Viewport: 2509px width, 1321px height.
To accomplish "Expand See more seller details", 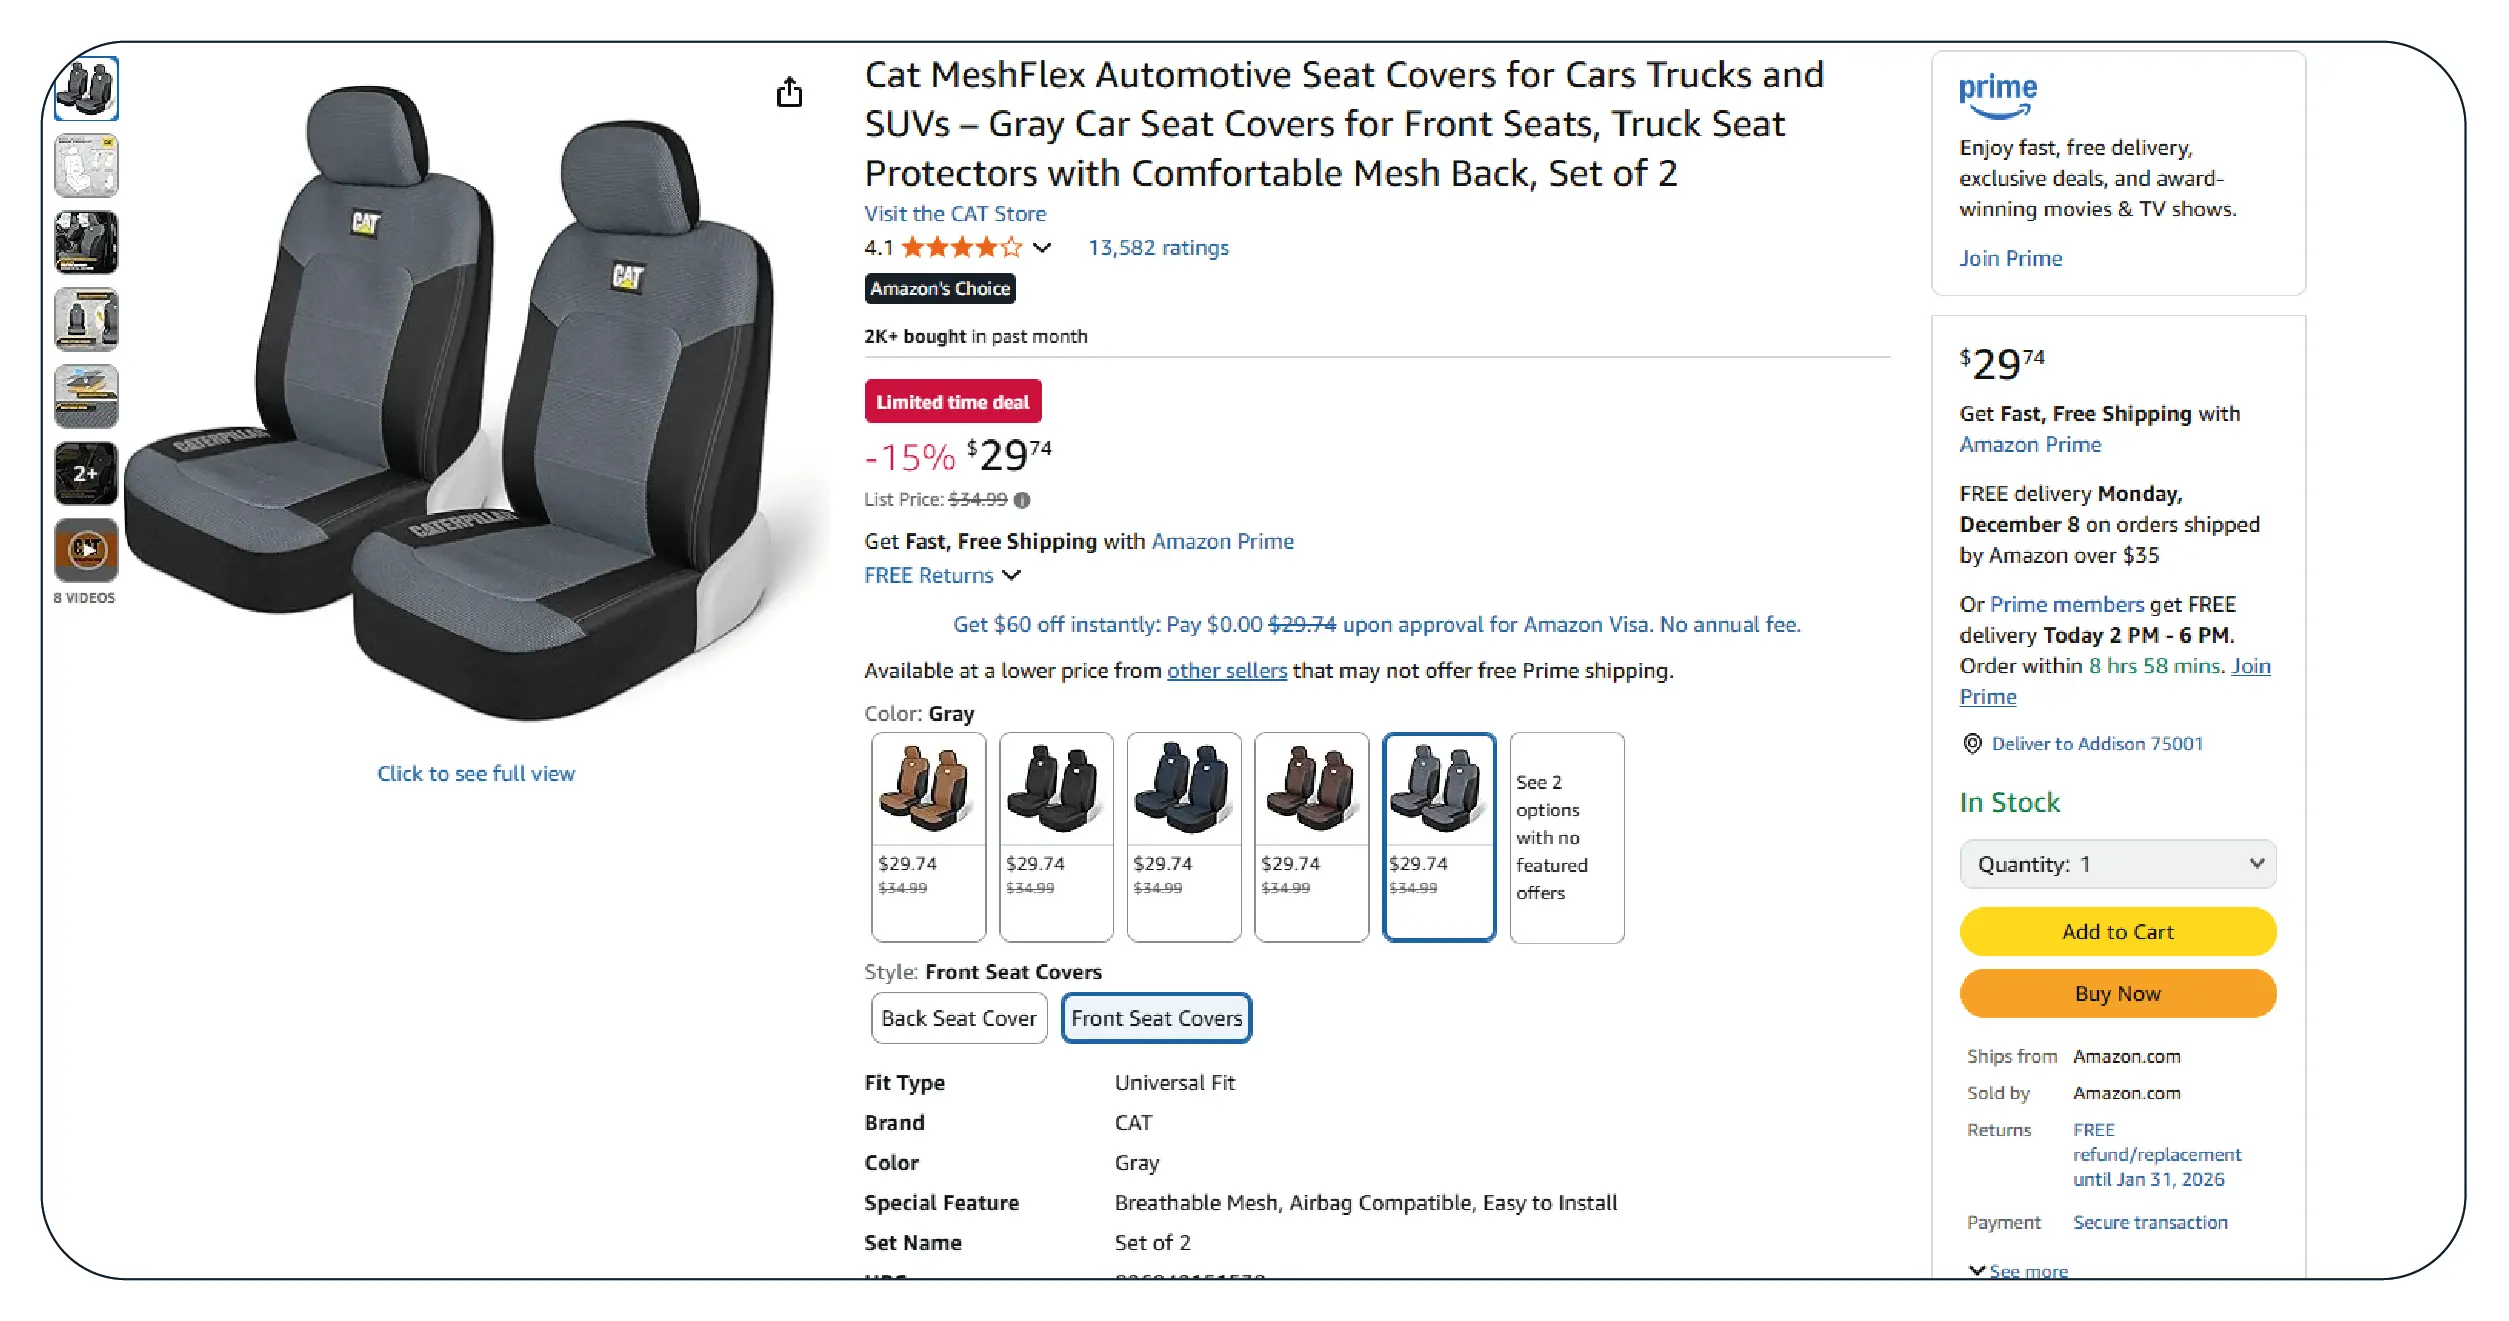I will 2019,1270.
